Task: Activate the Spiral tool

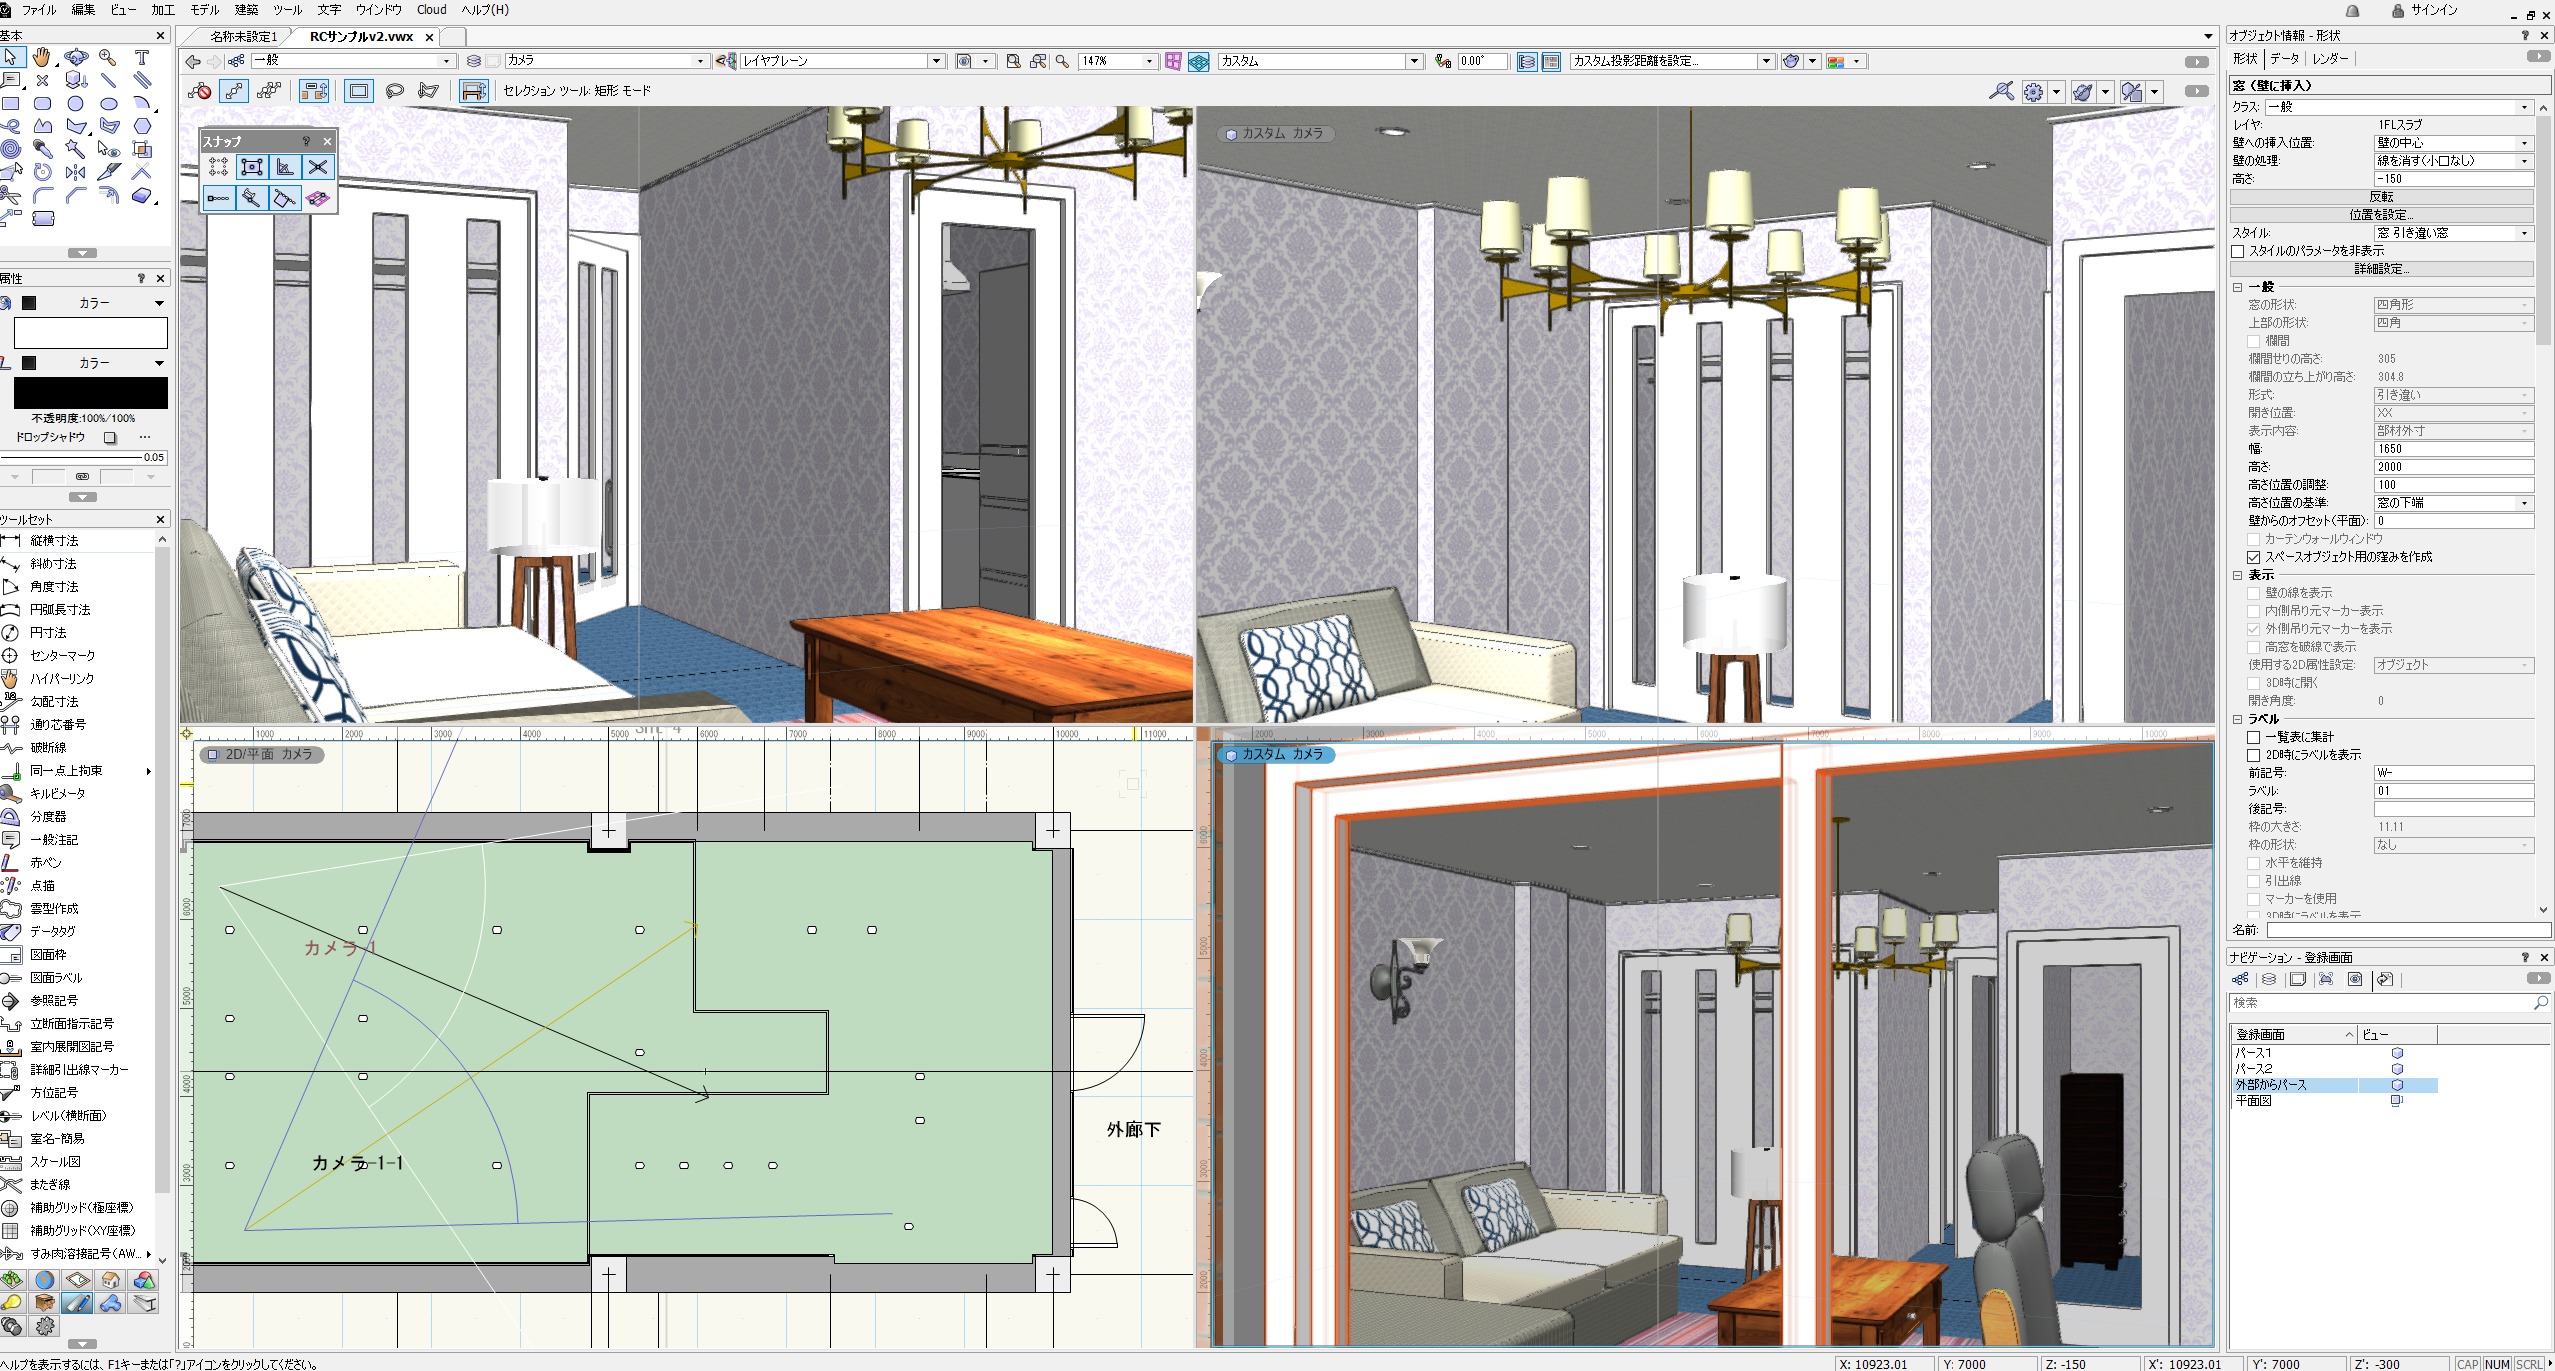Action: point(11,149)
